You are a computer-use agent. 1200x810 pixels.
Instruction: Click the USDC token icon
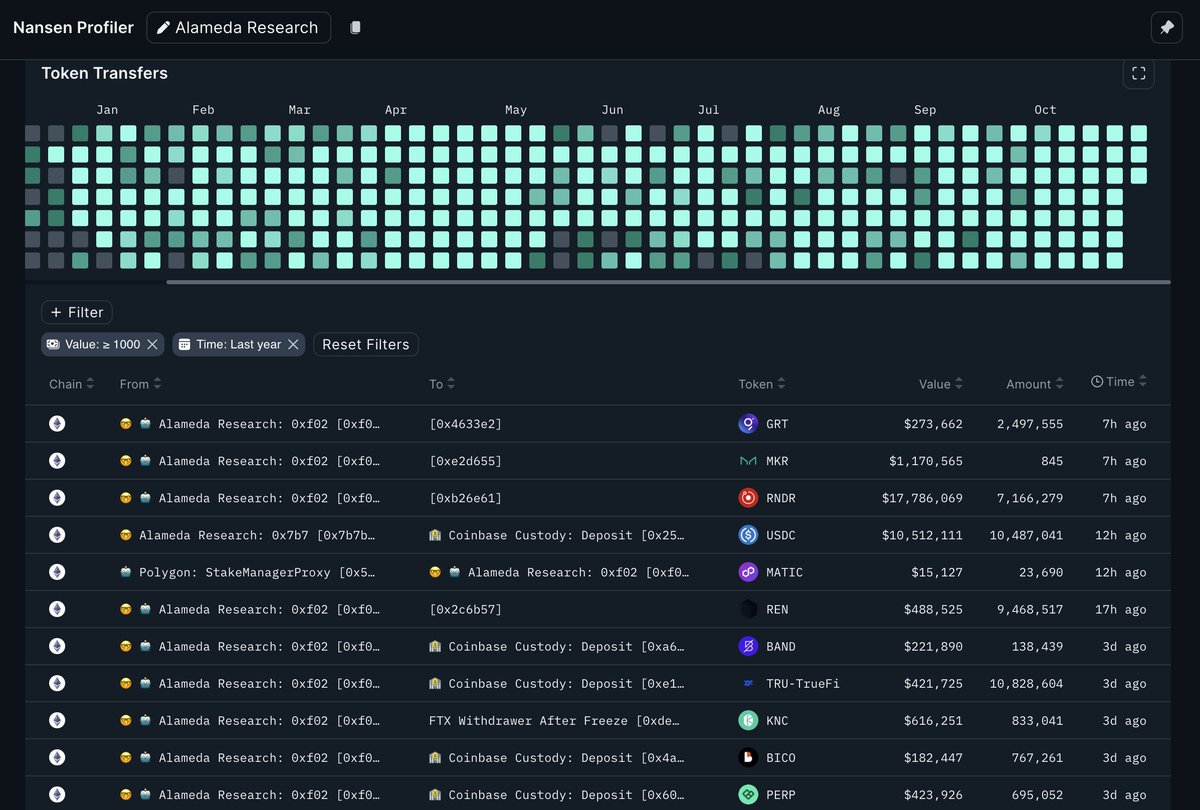[x=748, y=535]
